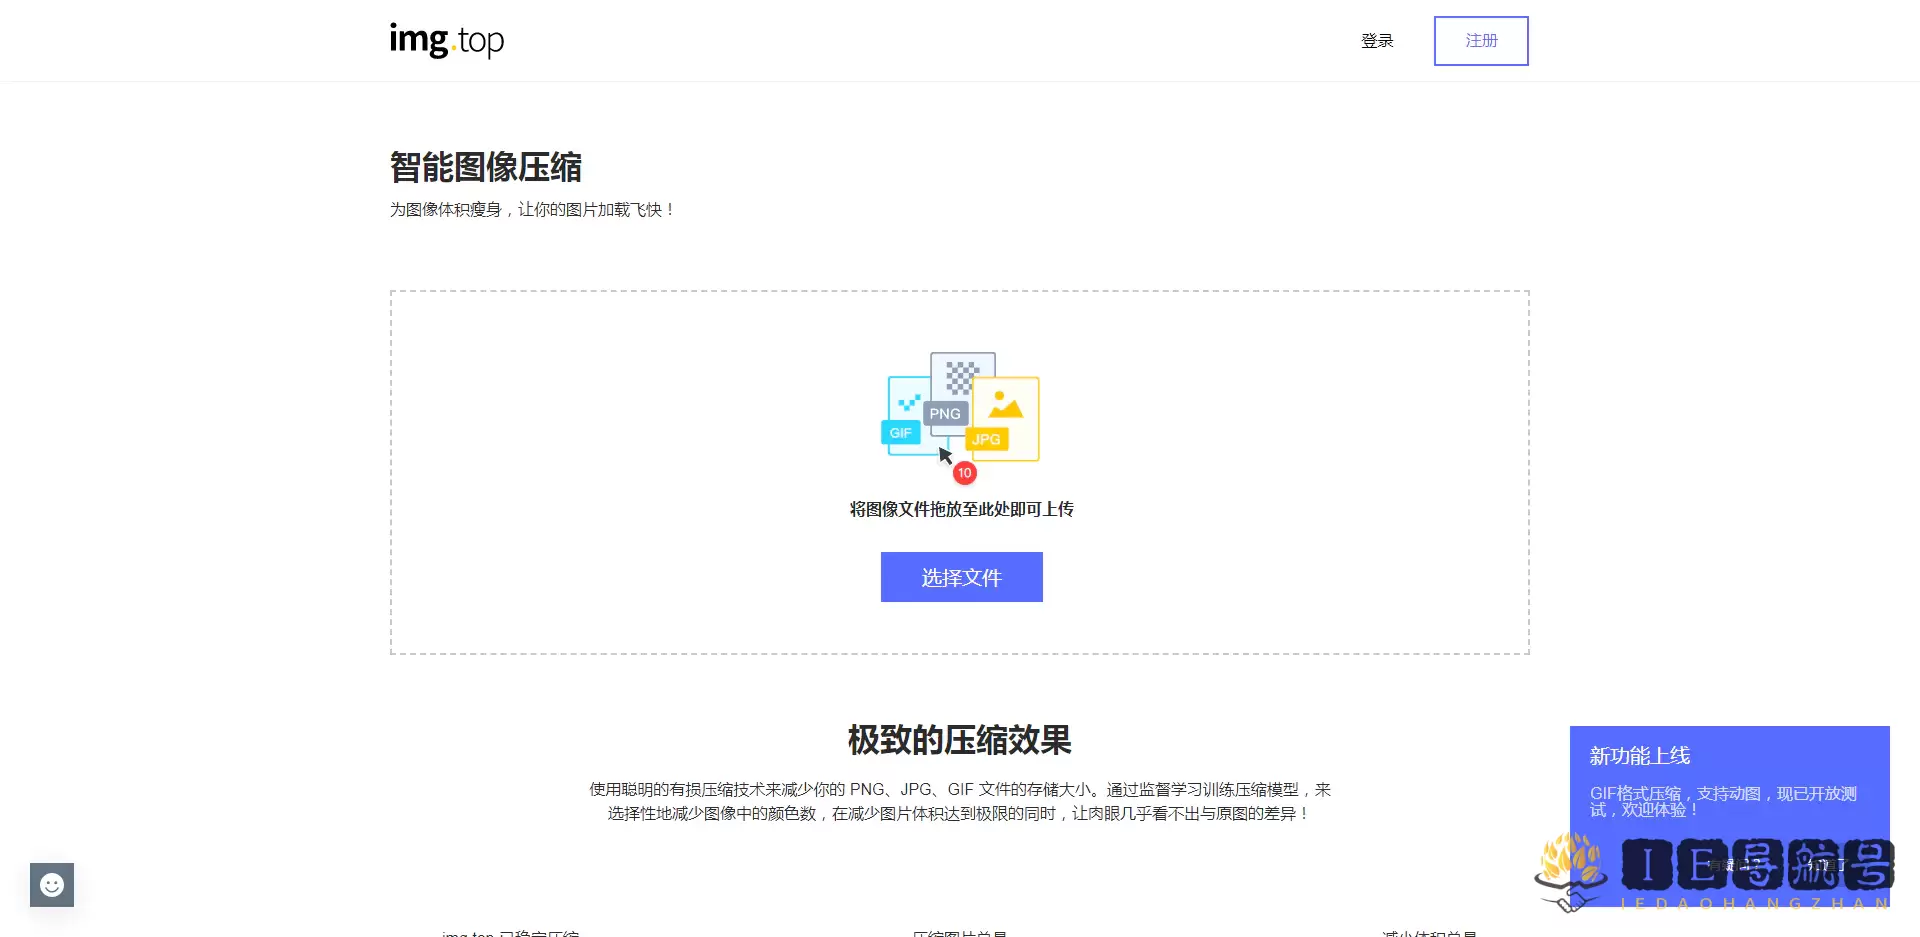Viewport: 1920px width, 937px height.
Task: Click the img.top logo
Action: [446, 40]
